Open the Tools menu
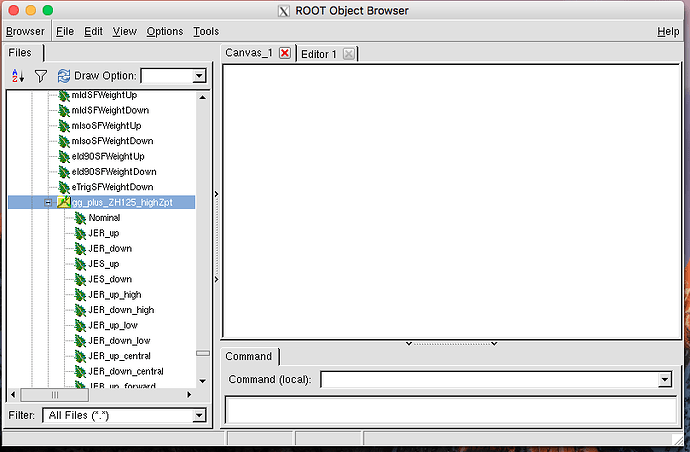The height and width of the screenshot is (452, 690). (206, 31)
